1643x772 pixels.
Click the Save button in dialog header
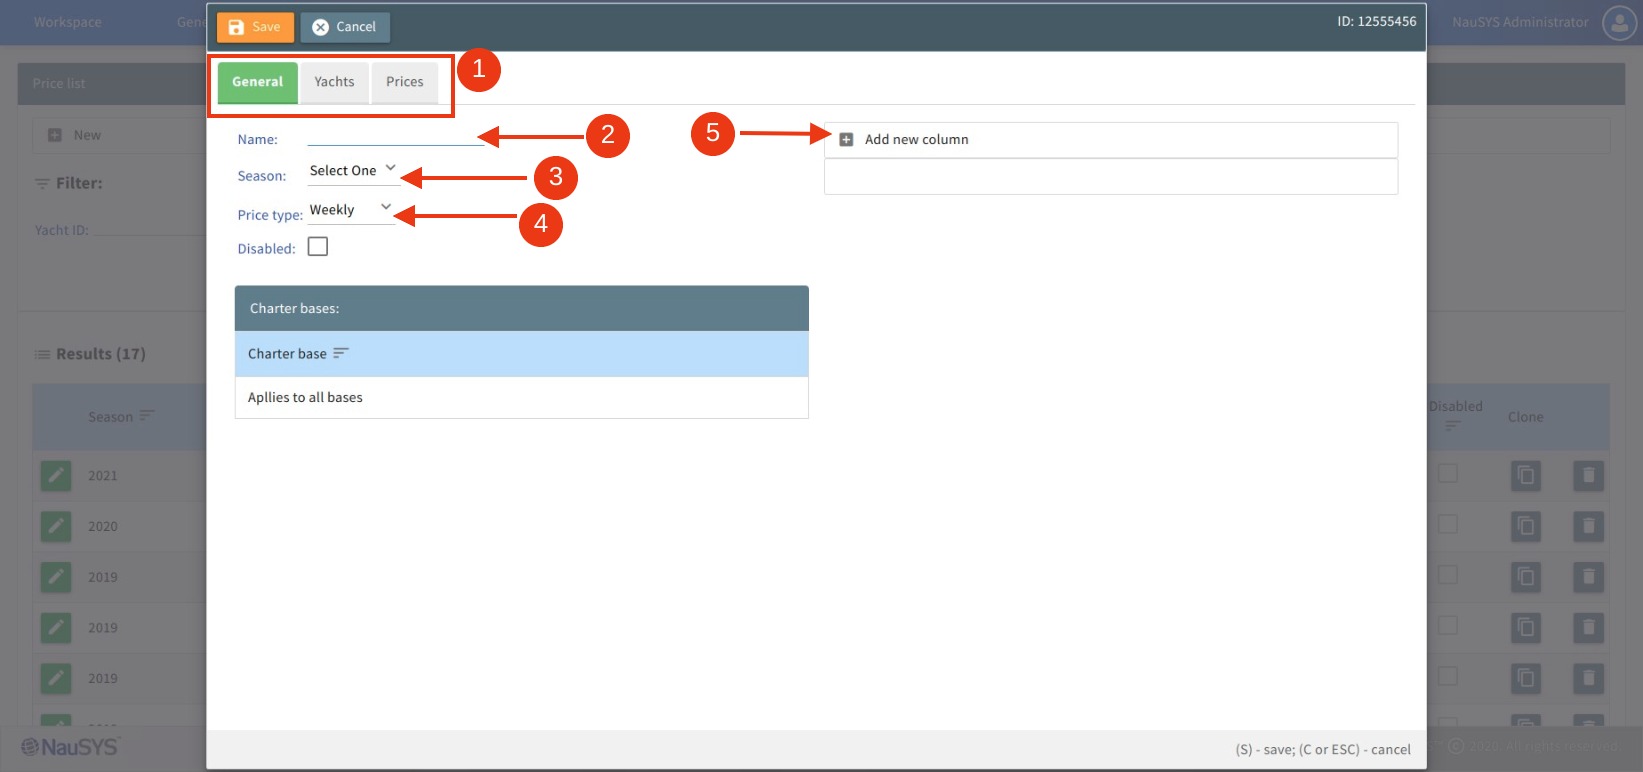pos(255,27)
